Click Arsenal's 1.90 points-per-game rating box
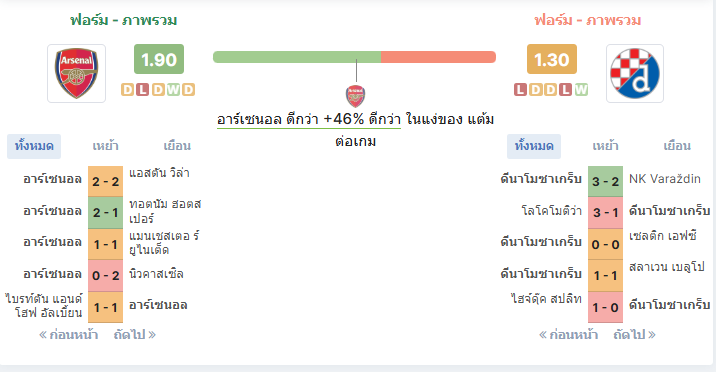716x372 pixels. (159, 59)
